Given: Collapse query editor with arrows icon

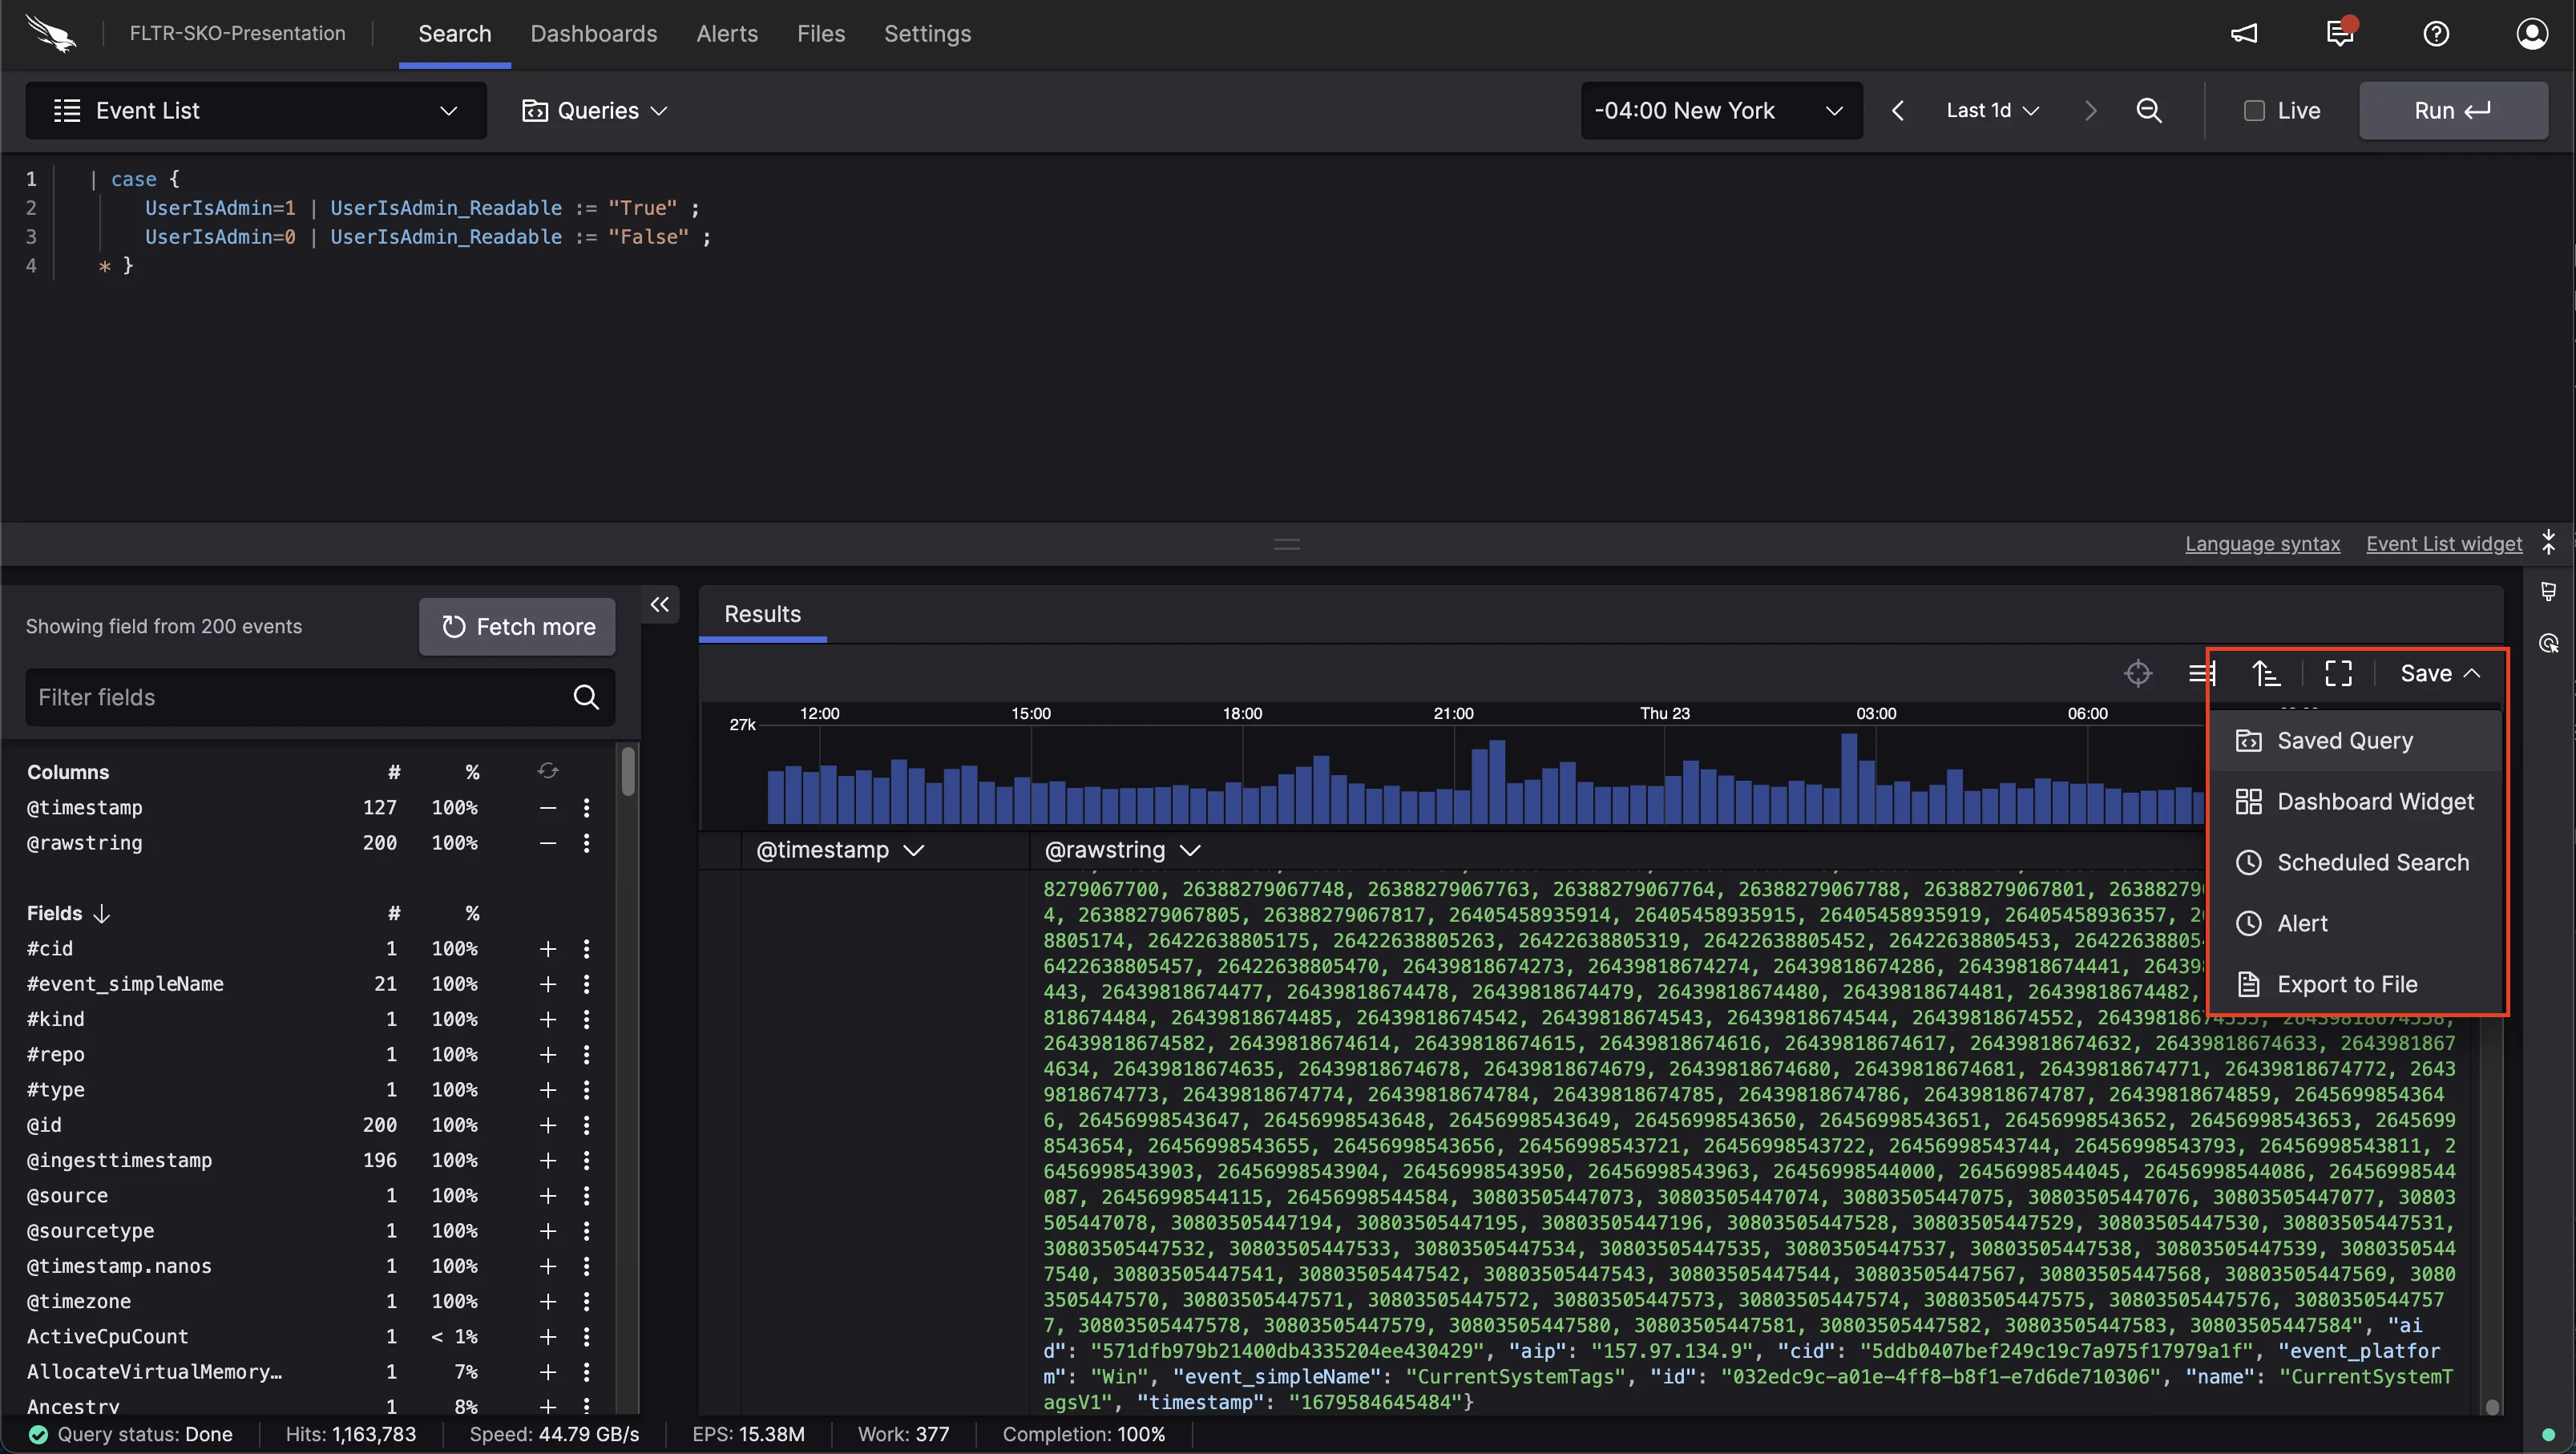Looking at the screenshot, I should 2549,542.
